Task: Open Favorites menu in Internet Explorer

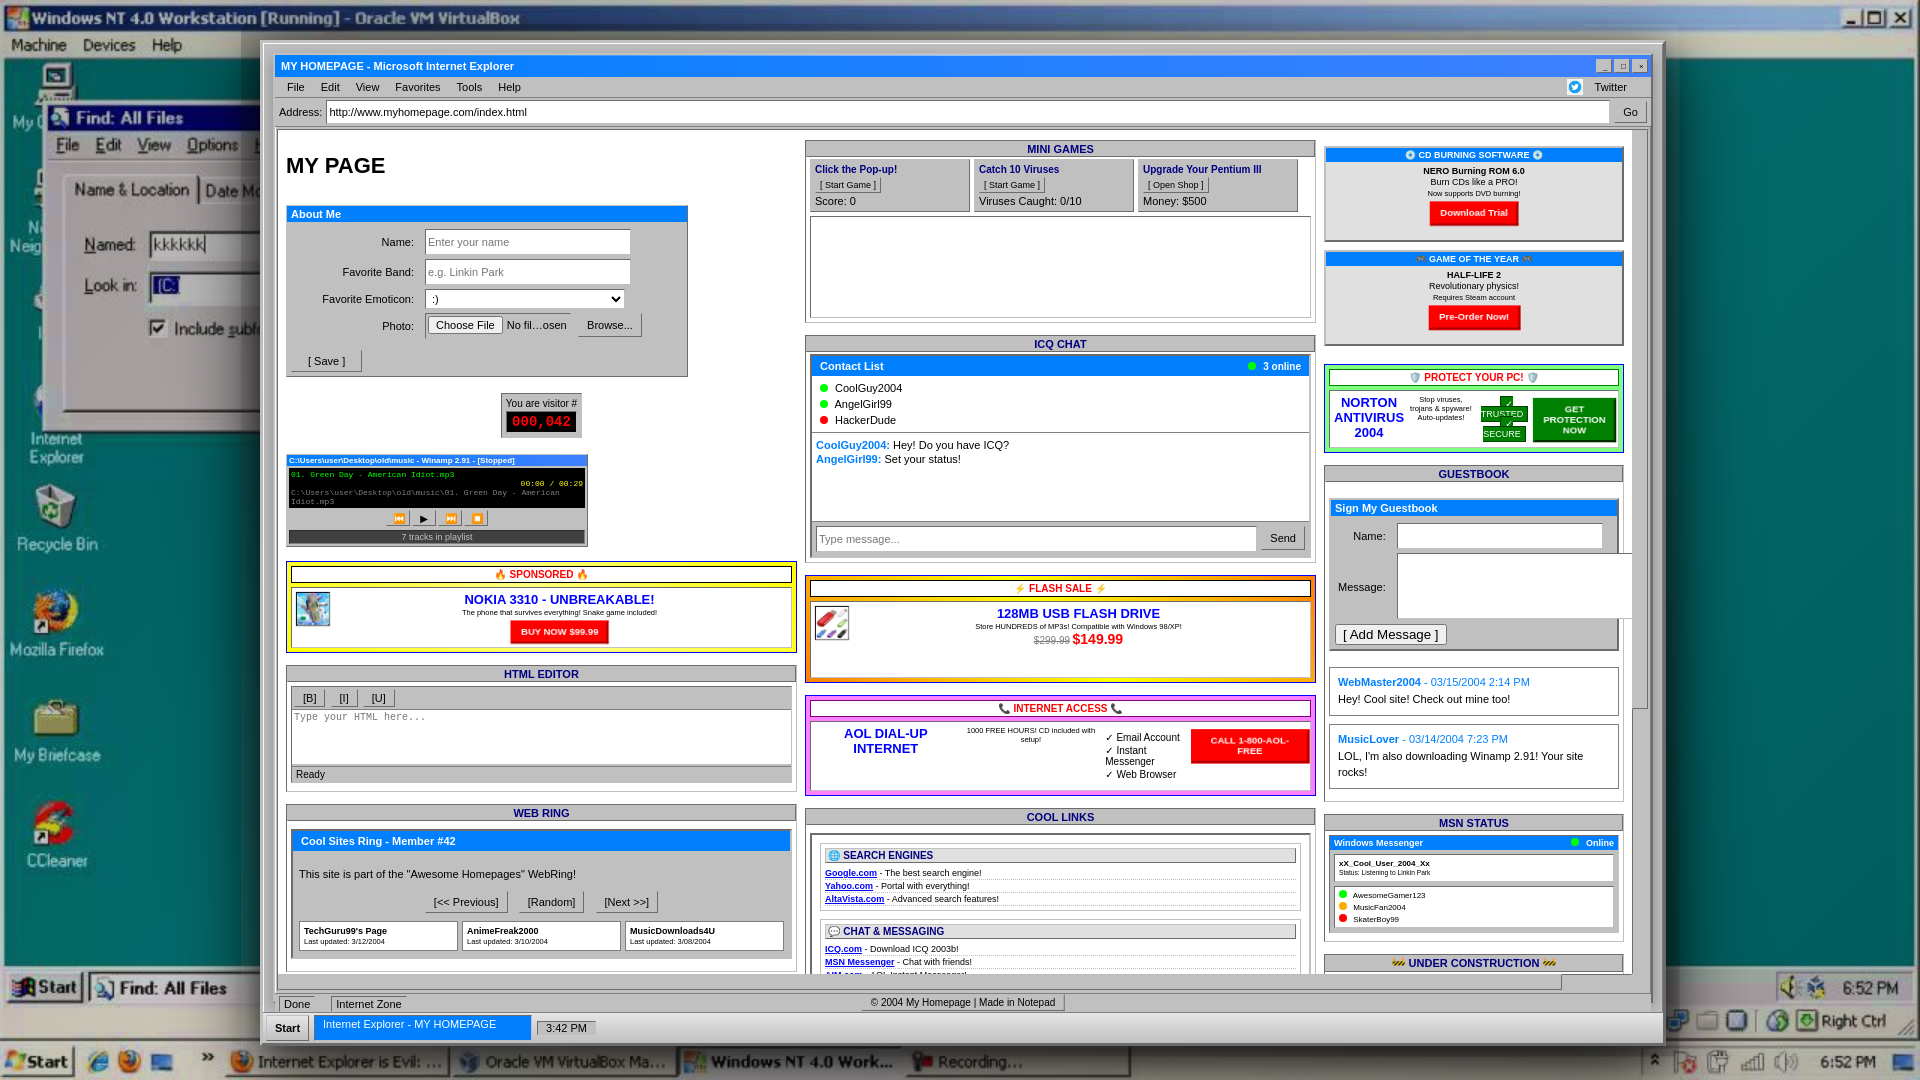Action: 417,87
